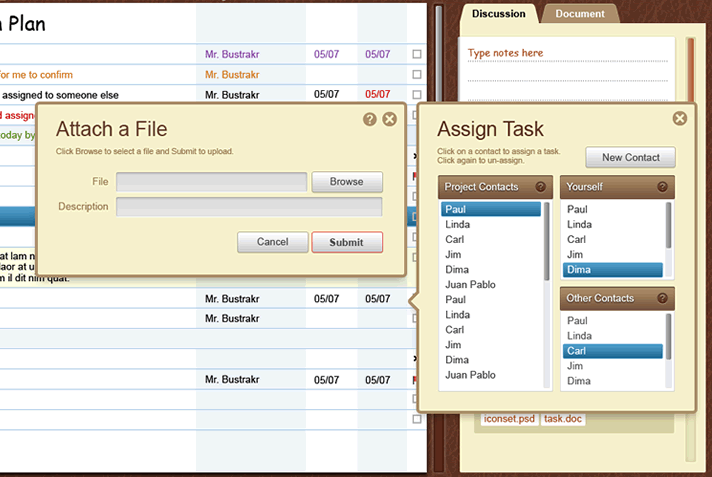This screenshot has width=712, height=477.
Task: Toggle checkbox on 'assigned to someone else' row
Action: (417, 95)
